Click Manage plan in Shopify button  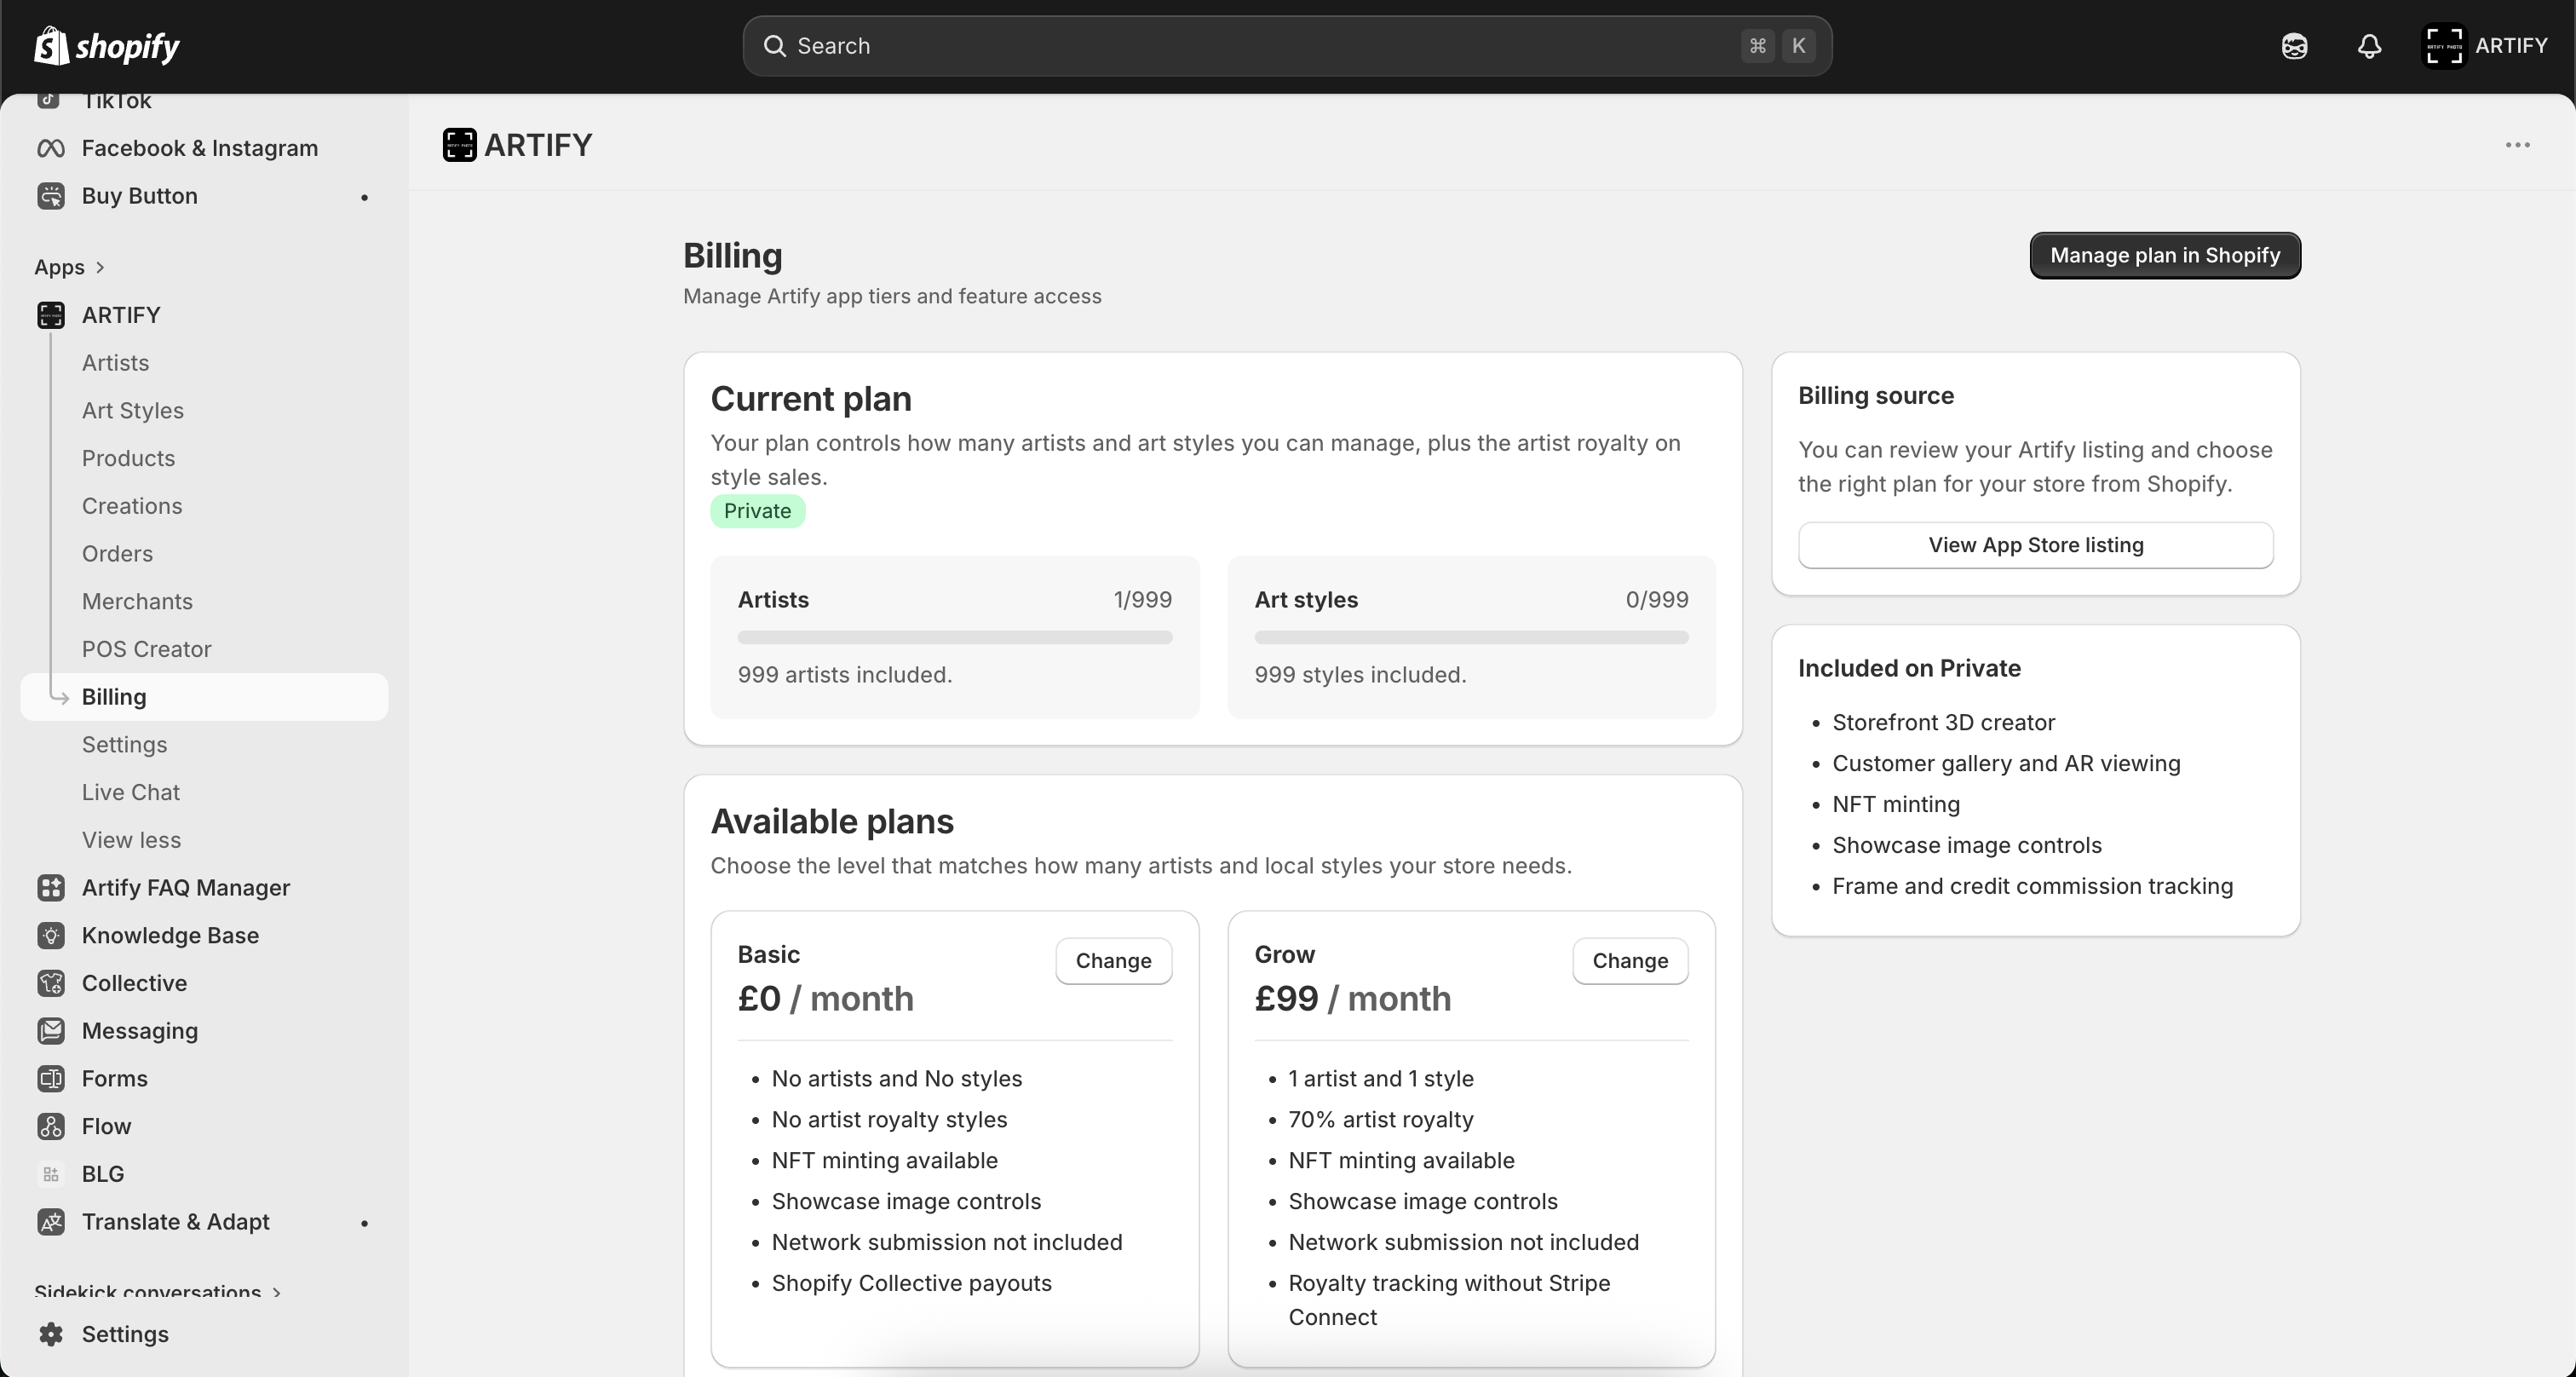point(2165,256)
